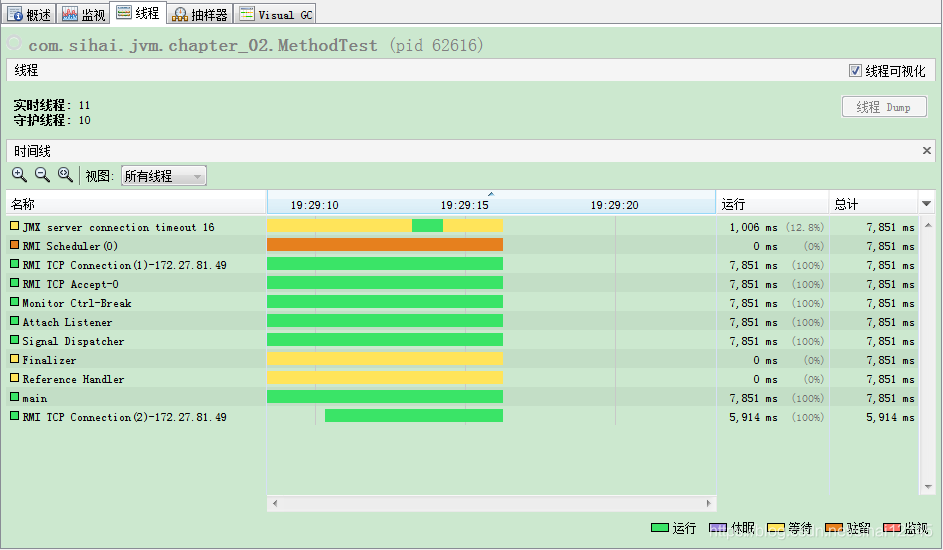Click the Finalizer yellow state icon
943x550 pixels.
(14, 359)
